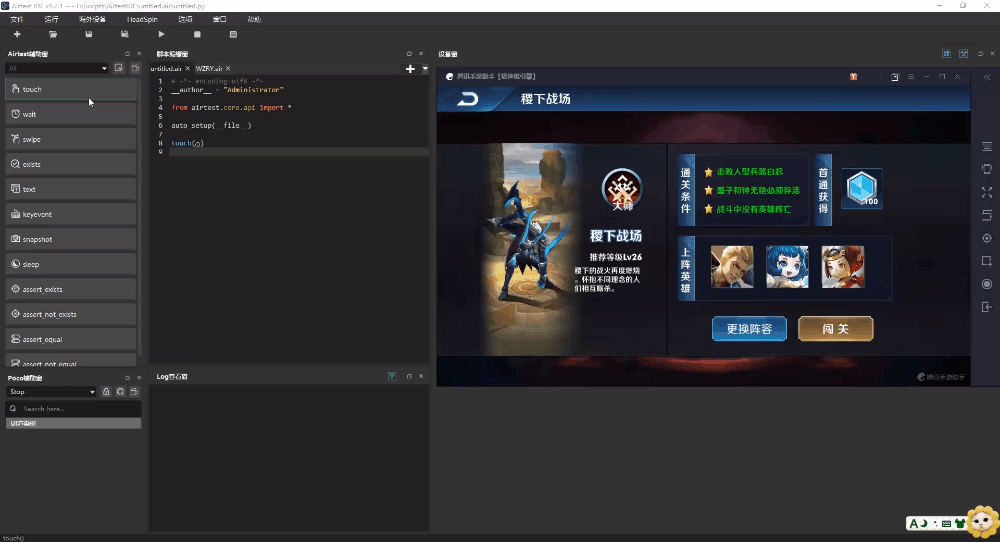
Task: Click the Open folder toolbar icon
Action: pyautogui.click(x=53, y=34)
